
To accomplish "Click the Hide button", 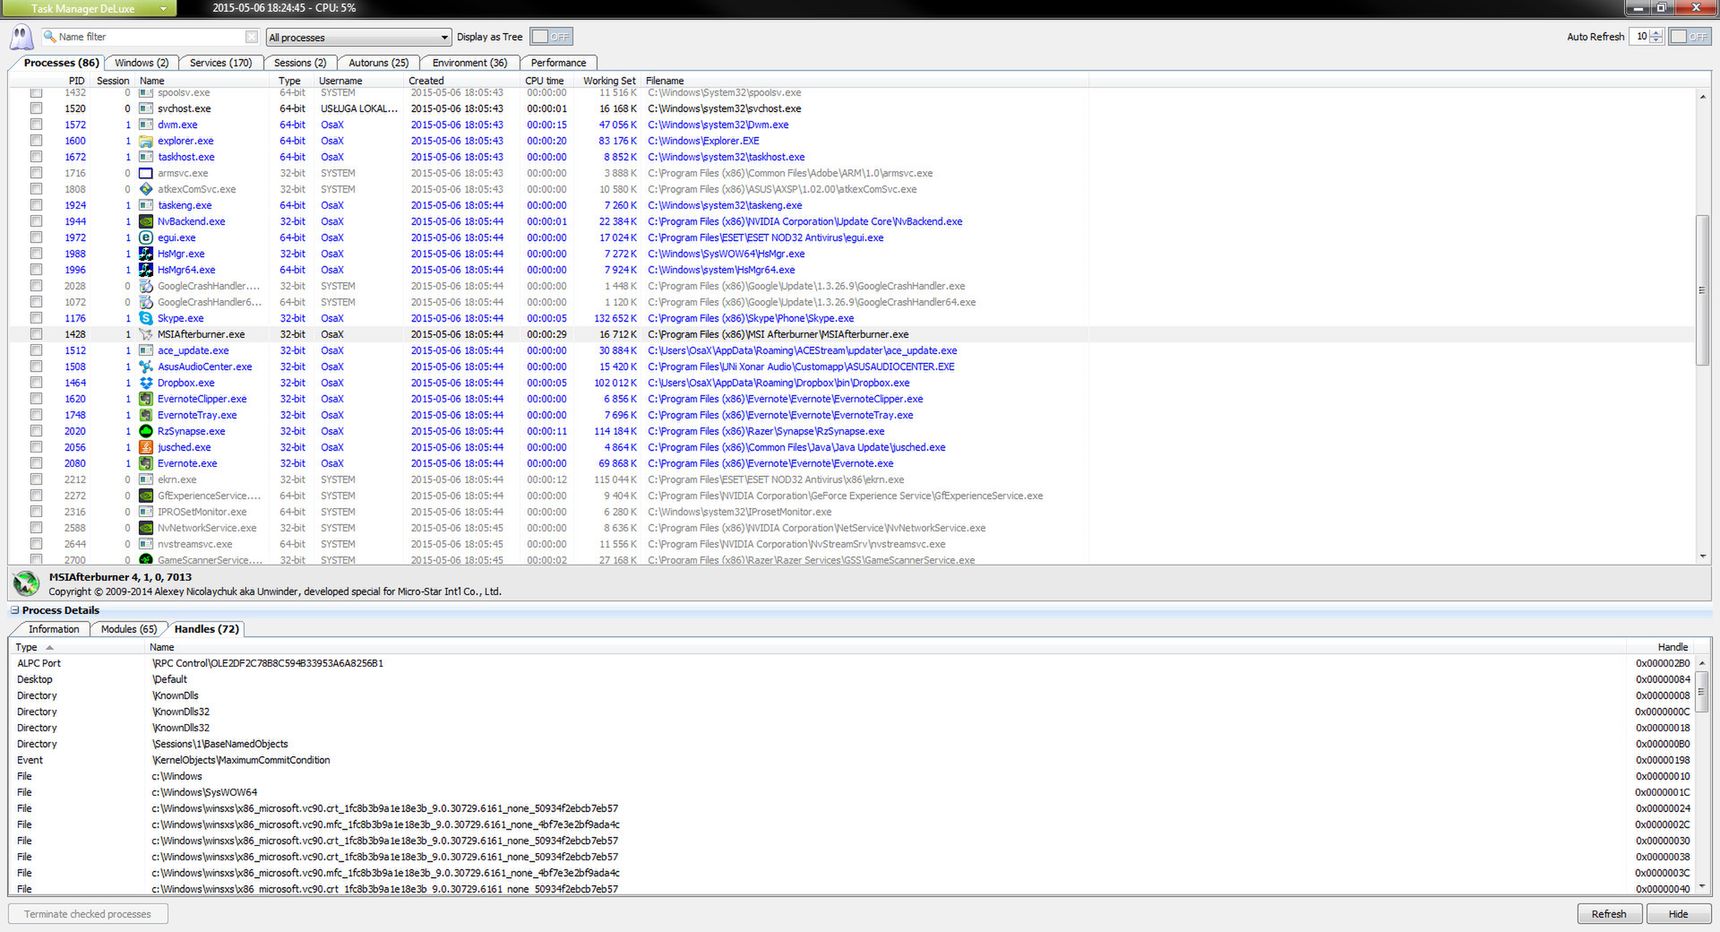I will coord(1678,914).
